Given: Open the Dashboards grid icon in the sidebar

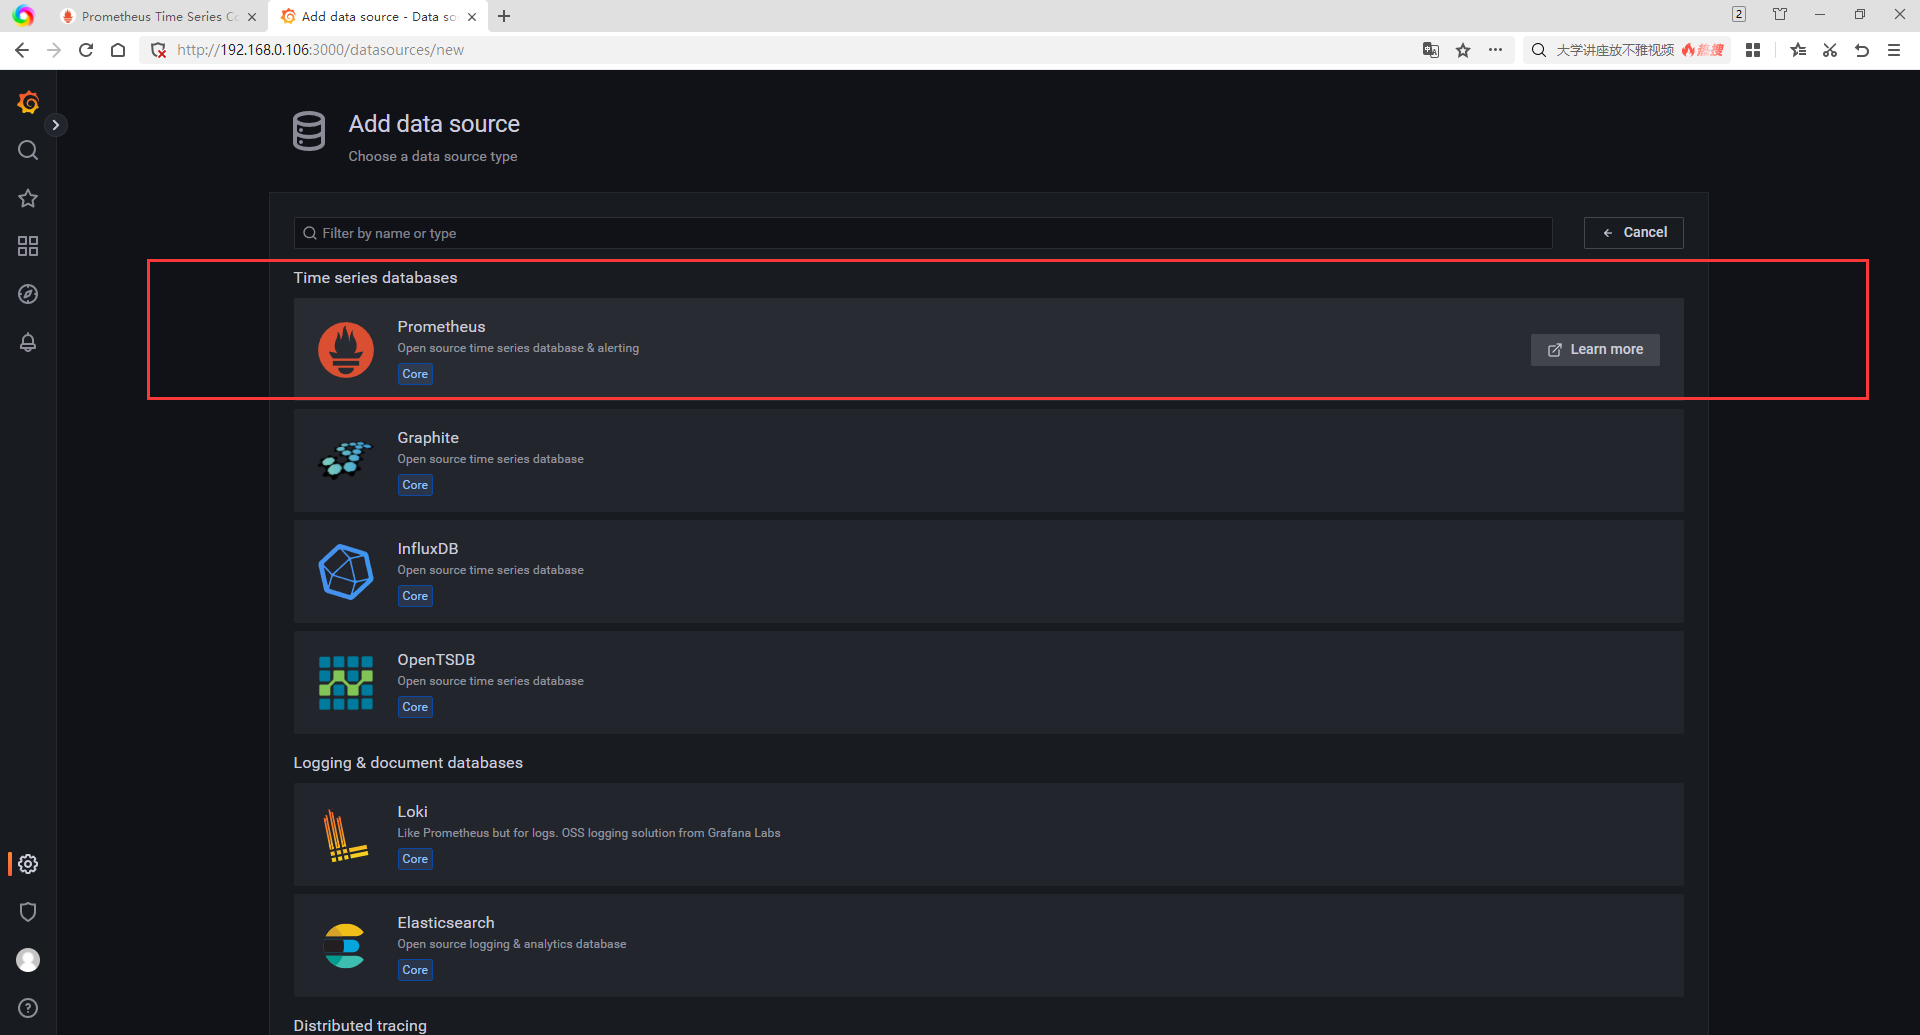Looking at the screenshot, I should click(x=28, y=246).
